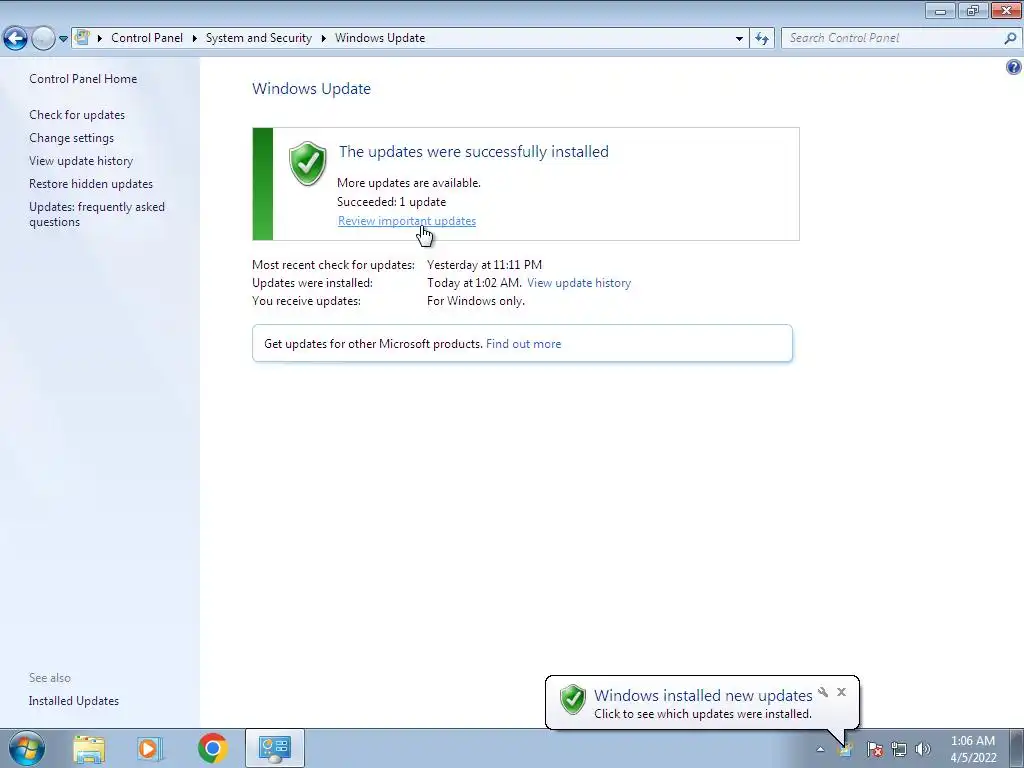The width and height of the screenshot is (1024, 768).
Task: Show hidden tray icons arrow
Action: (x=820, y=749)
